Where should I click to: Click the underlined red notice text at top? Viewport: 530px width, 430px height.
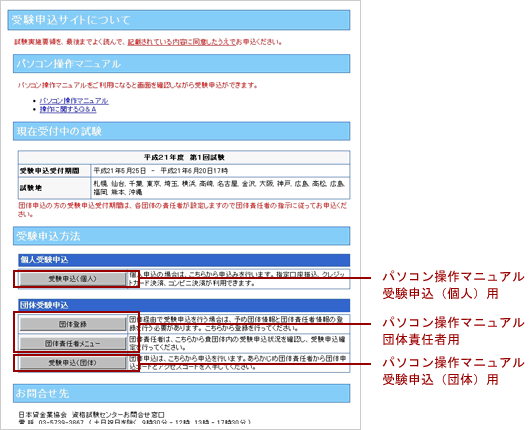click(181, 42)
